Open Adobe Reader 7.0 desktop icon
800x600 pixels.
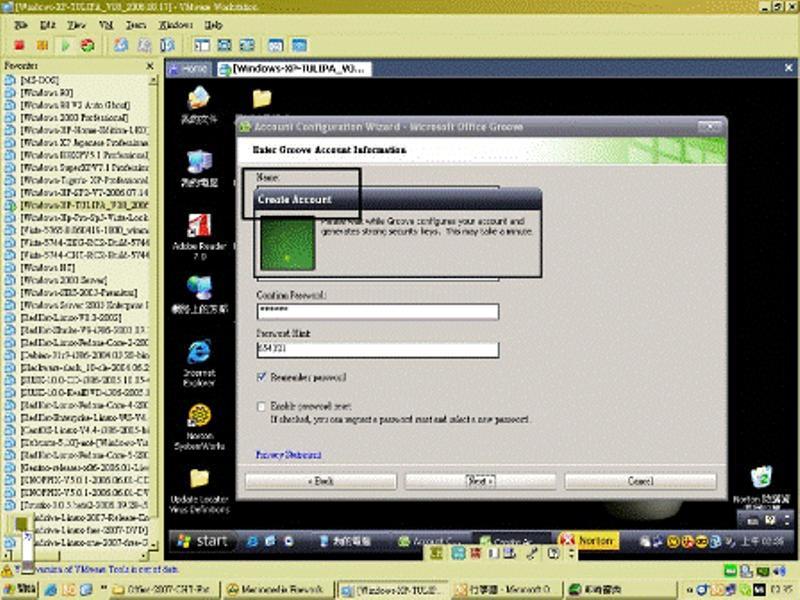[x=199, y=236]
